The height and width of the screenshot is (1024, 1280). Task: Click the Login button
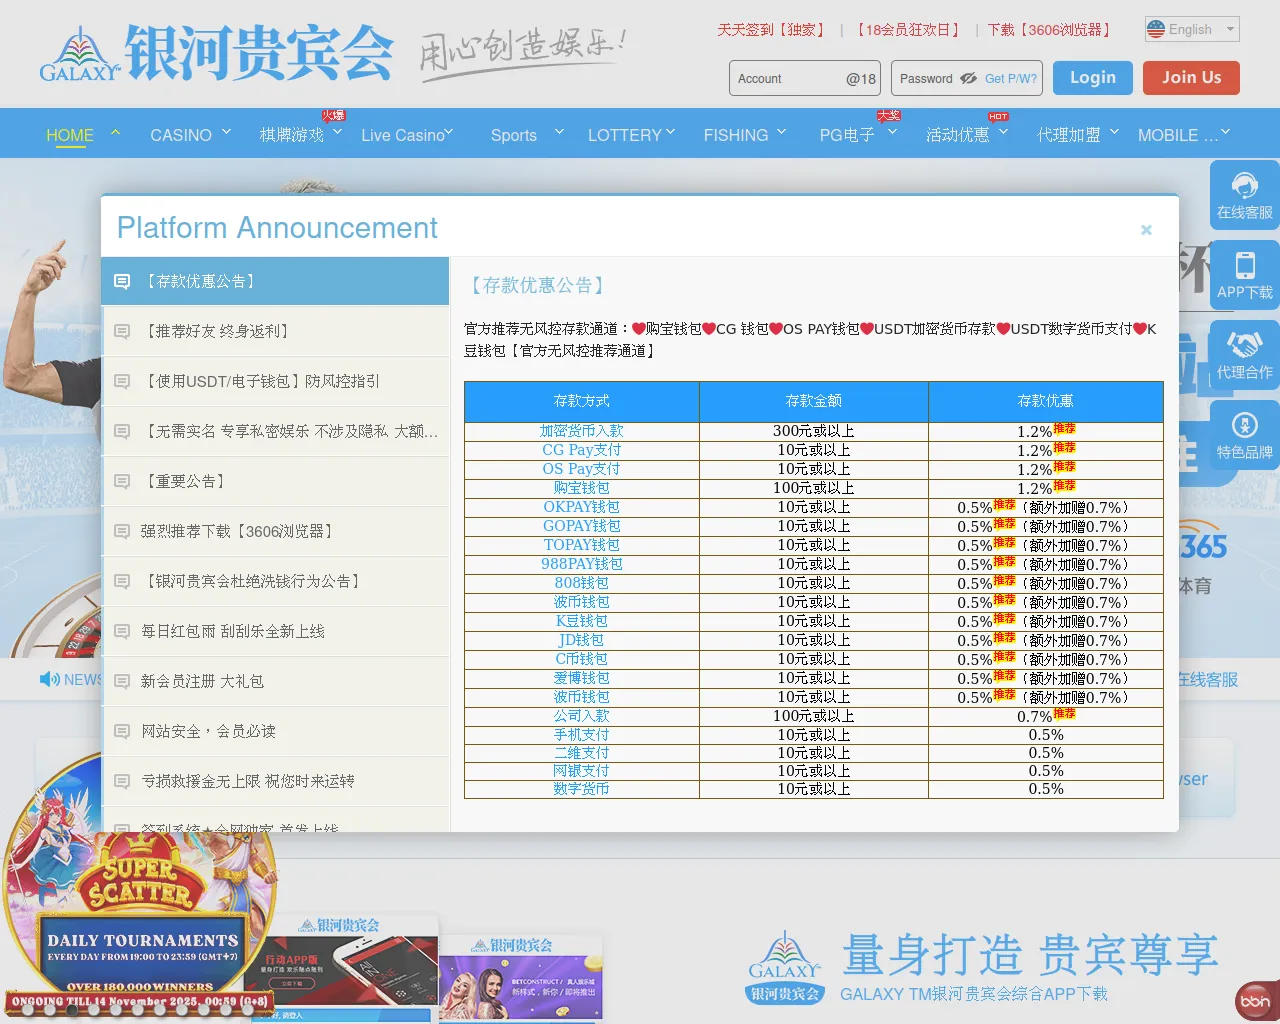pyautogui.click(x=1092, y=78)
